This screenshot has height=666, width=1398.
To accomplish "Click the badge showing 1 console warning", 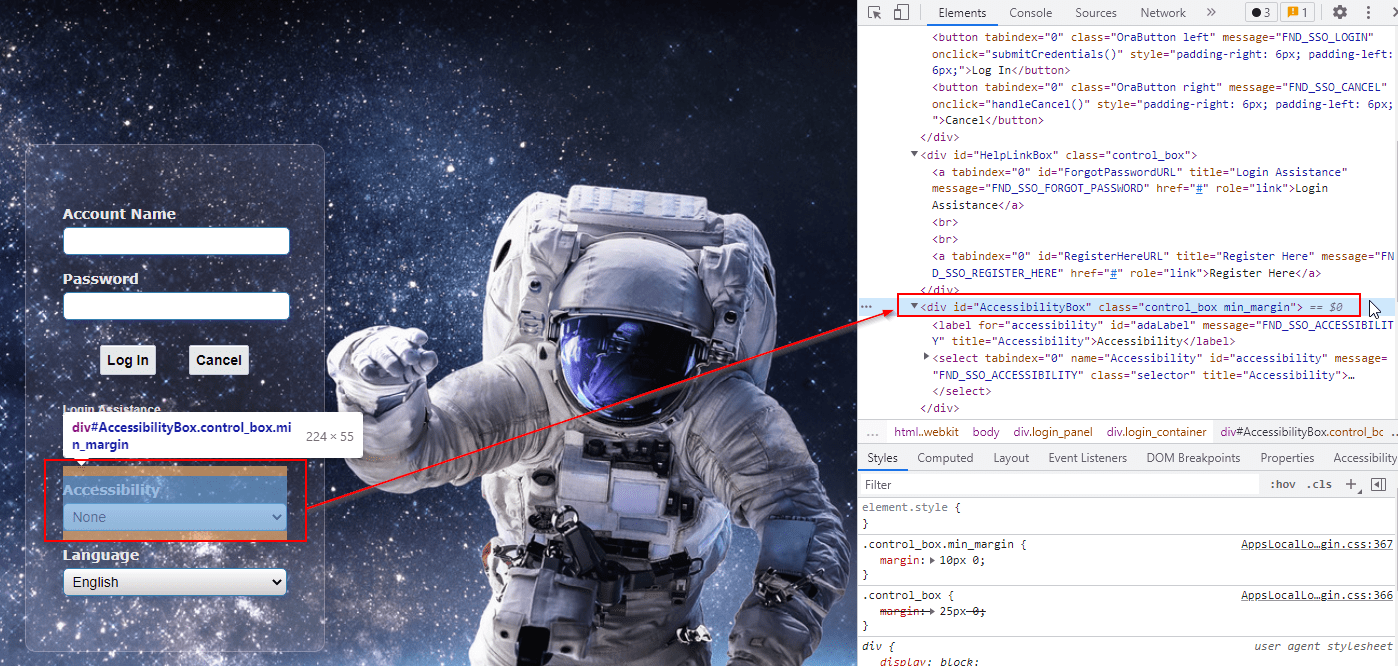I will point(1297,12).
